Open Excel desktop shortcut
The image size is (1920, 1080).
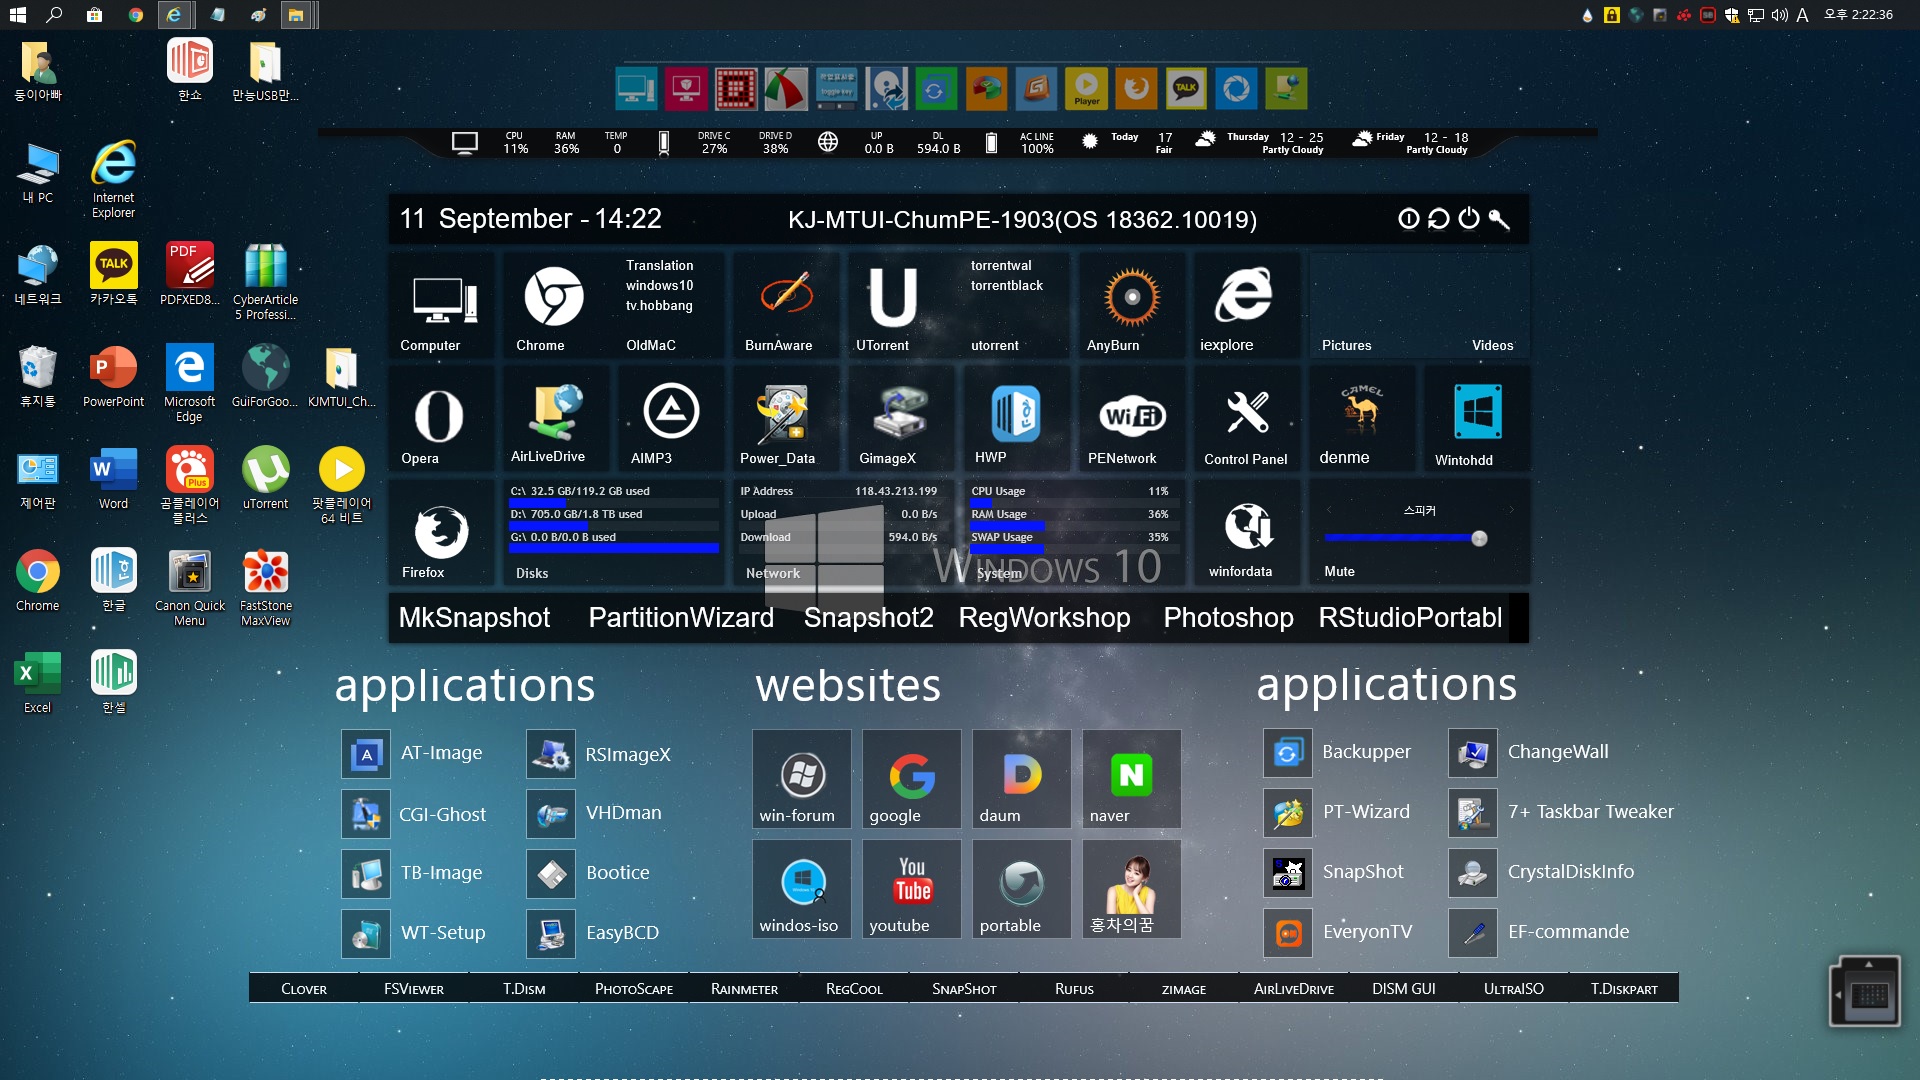coord(37,682)
